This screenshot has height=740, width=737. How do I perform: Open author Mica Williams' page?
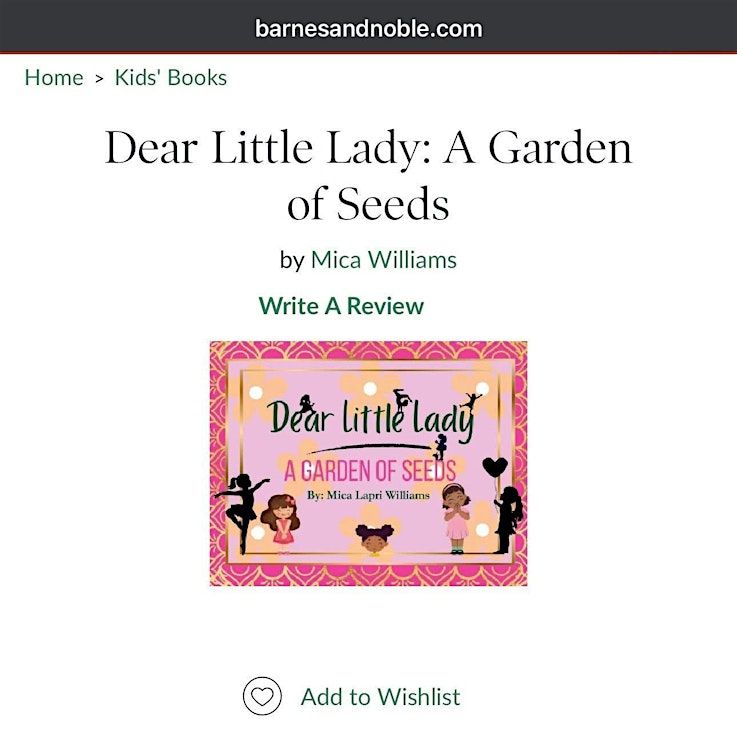pos(384,260)
